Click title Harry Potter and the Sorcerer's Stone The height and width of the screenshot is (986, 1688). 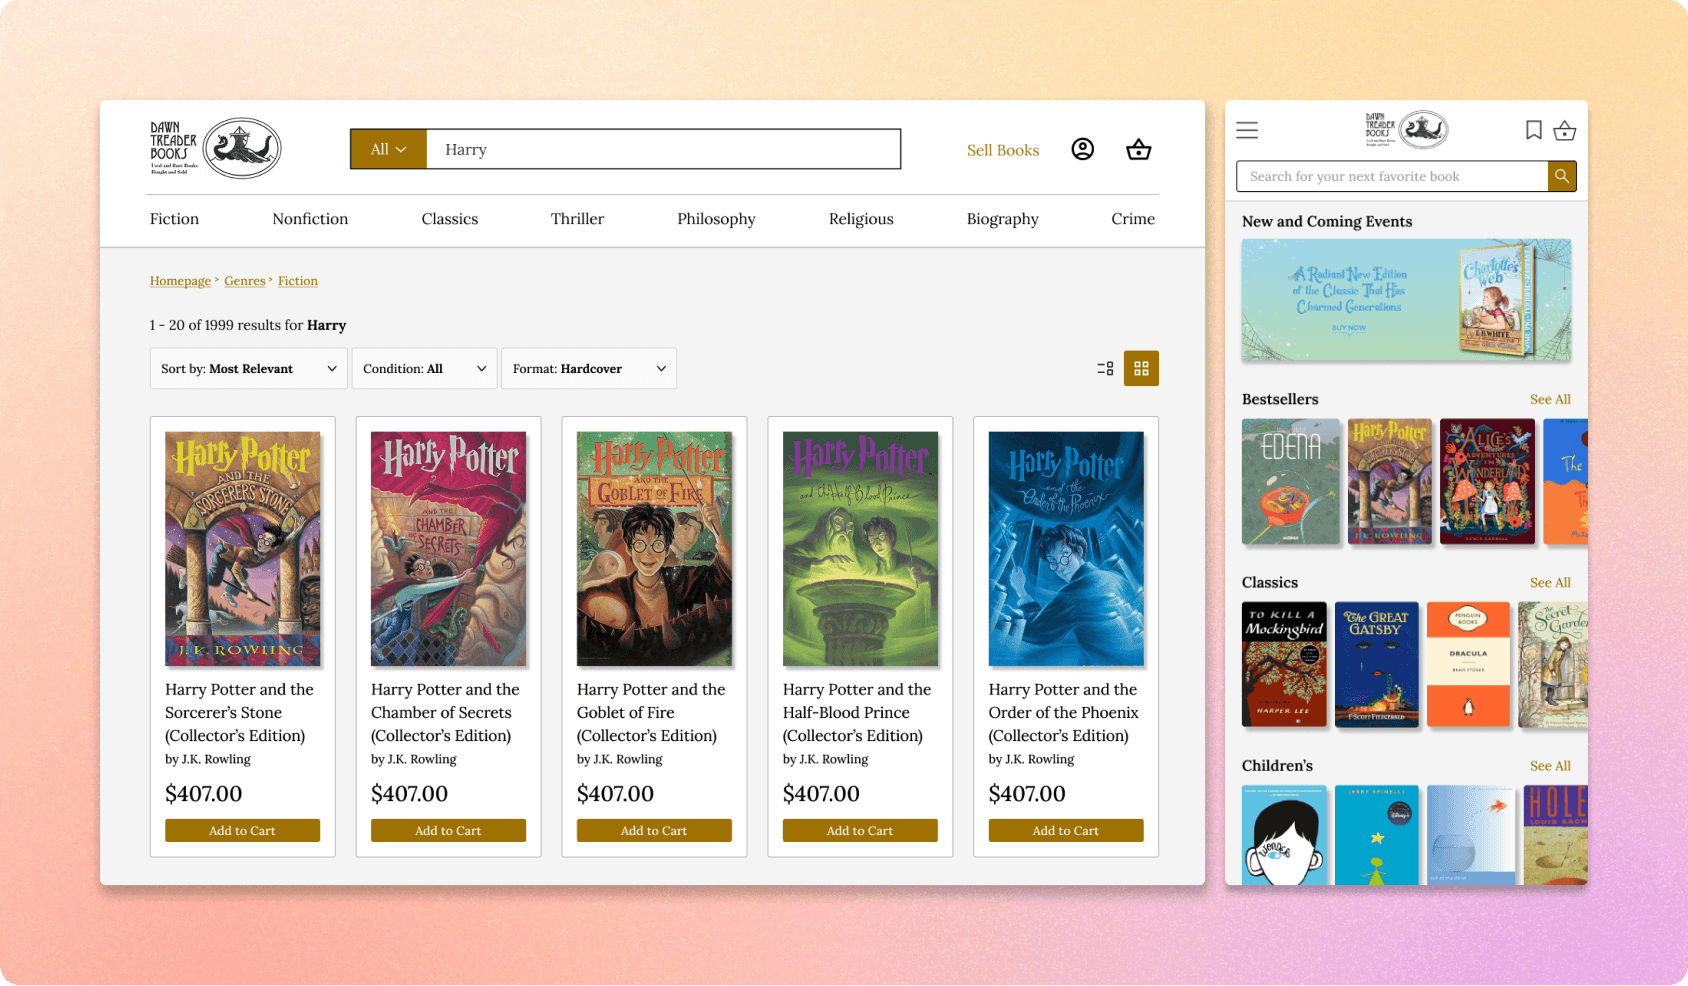point(240,712)
